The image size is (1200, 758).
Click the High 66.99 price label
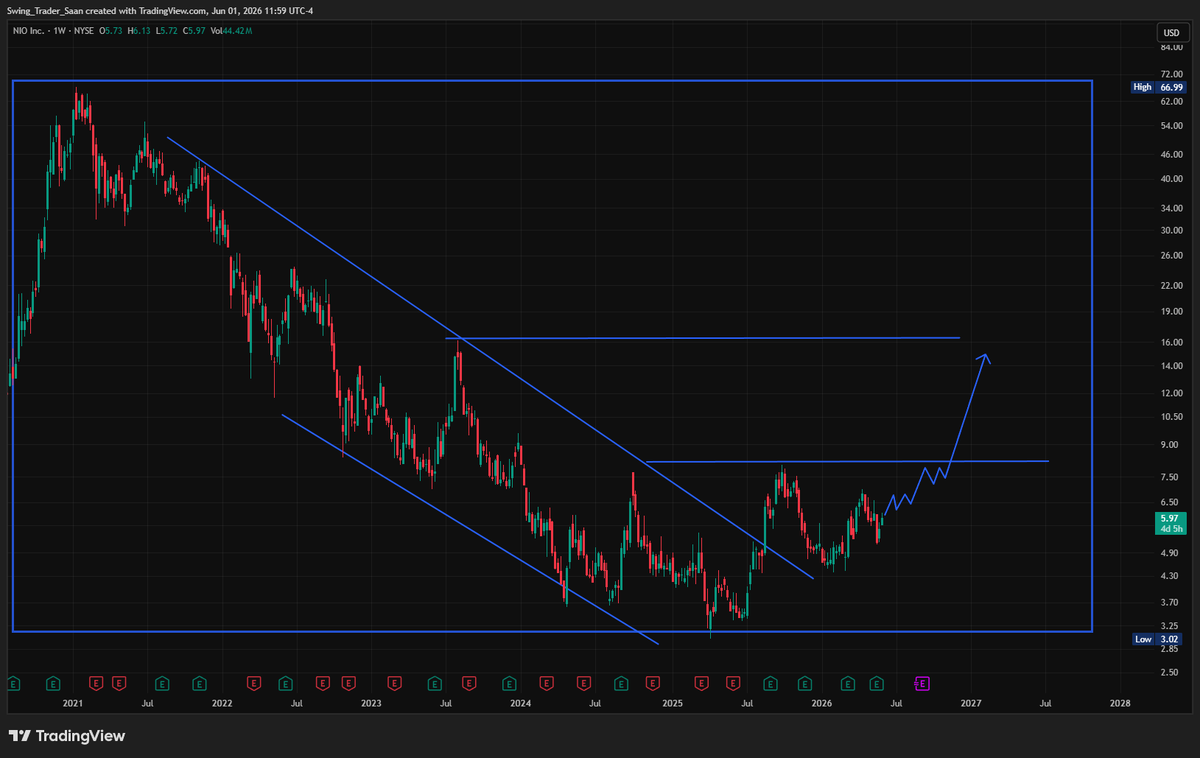(1158, 87)
